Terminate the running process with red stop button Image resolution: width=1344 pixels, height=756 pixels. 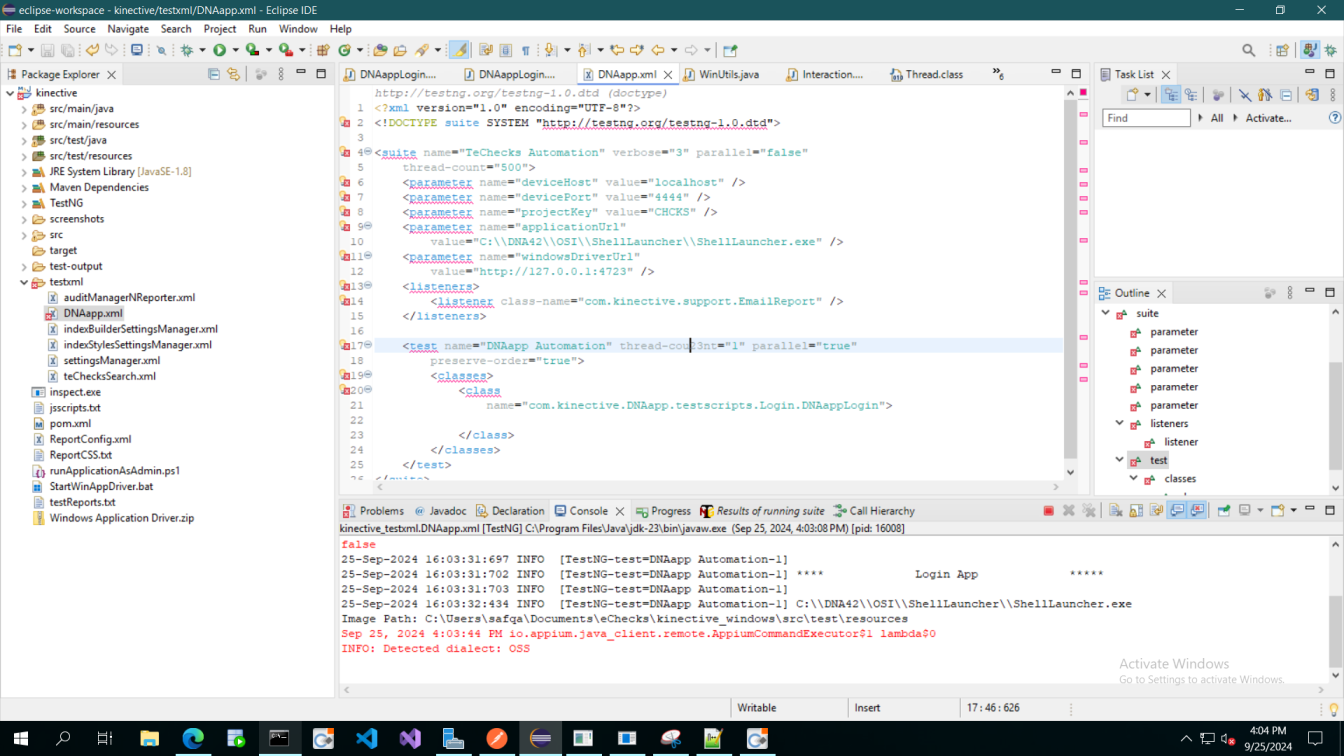pos(1048,511)
